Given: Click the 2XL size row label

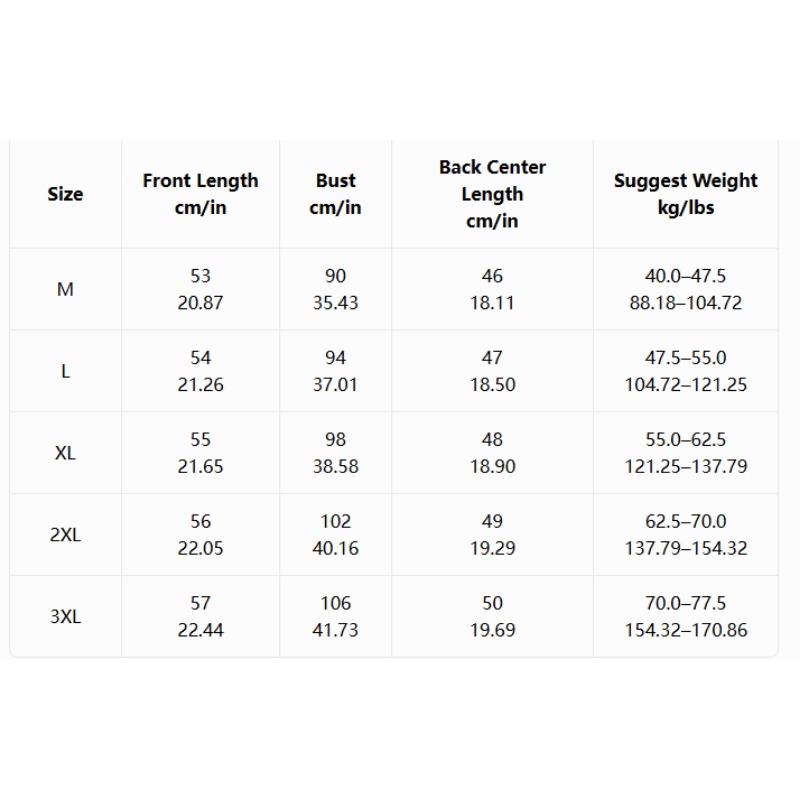Looking at the screenshot, I should click(65, 535).
